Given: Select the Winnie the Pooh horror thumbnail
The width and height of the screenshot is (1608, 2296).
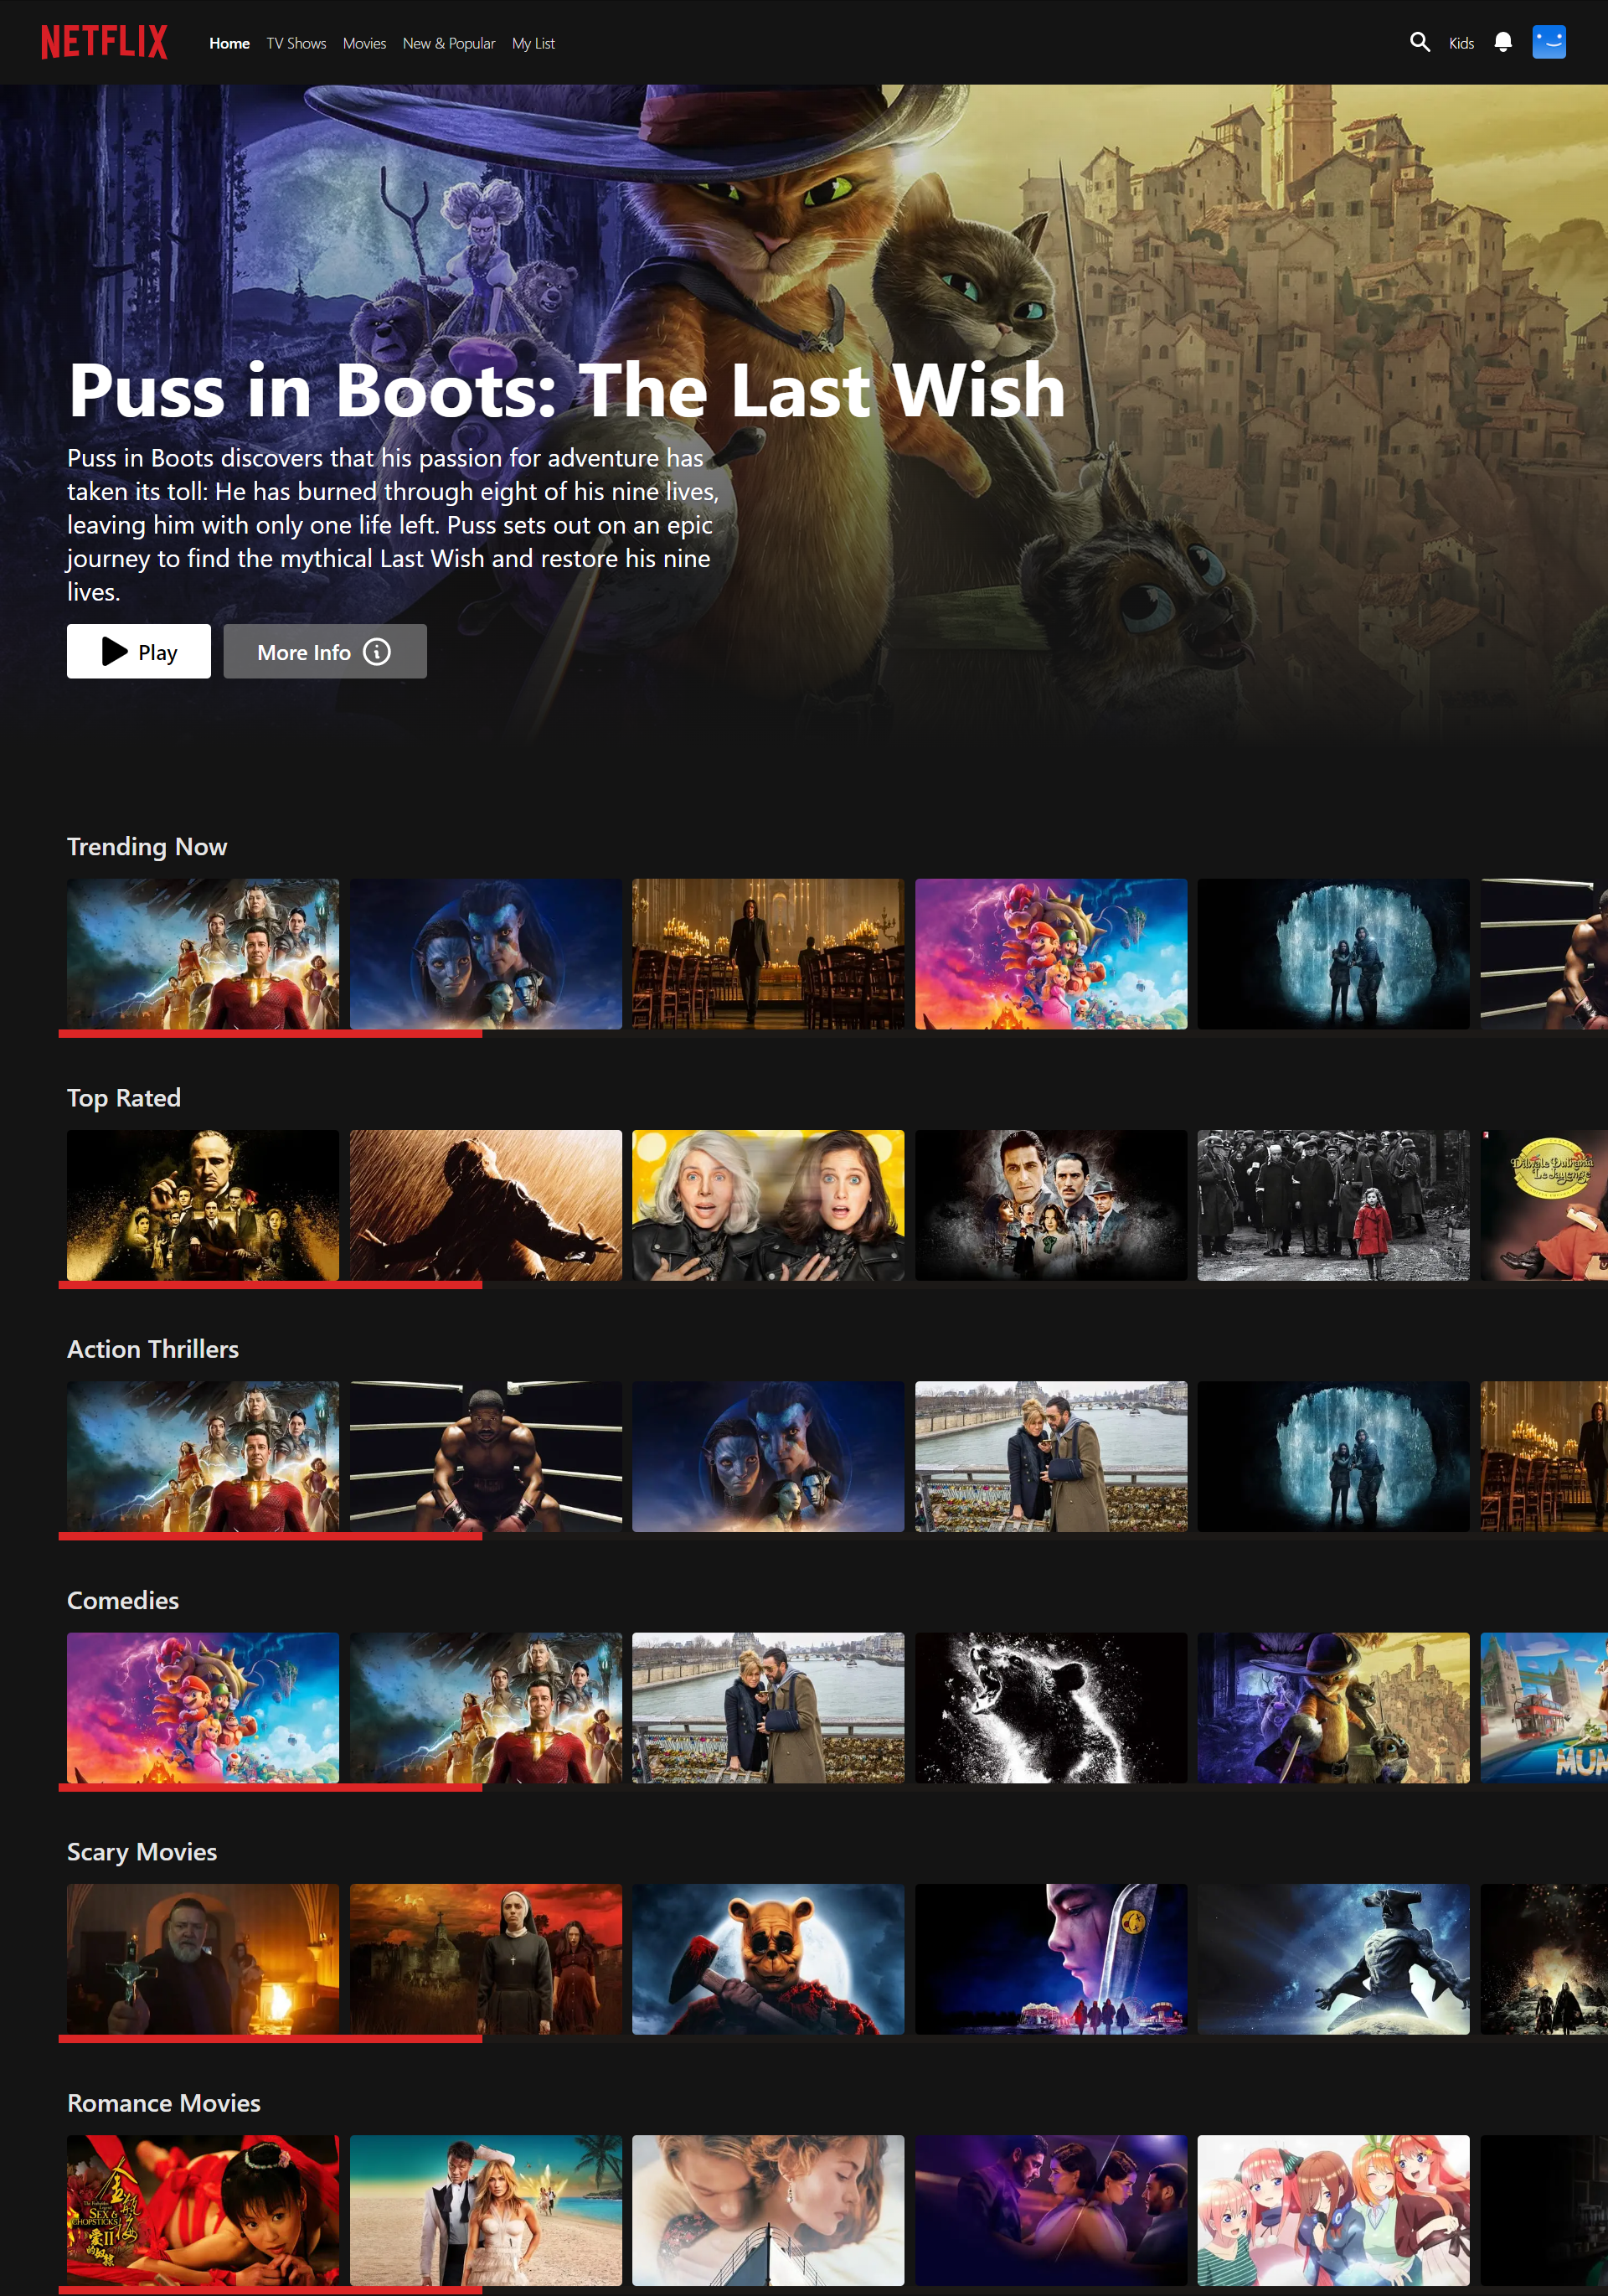Looking at the screenshot, I should tap(768, 1958).
